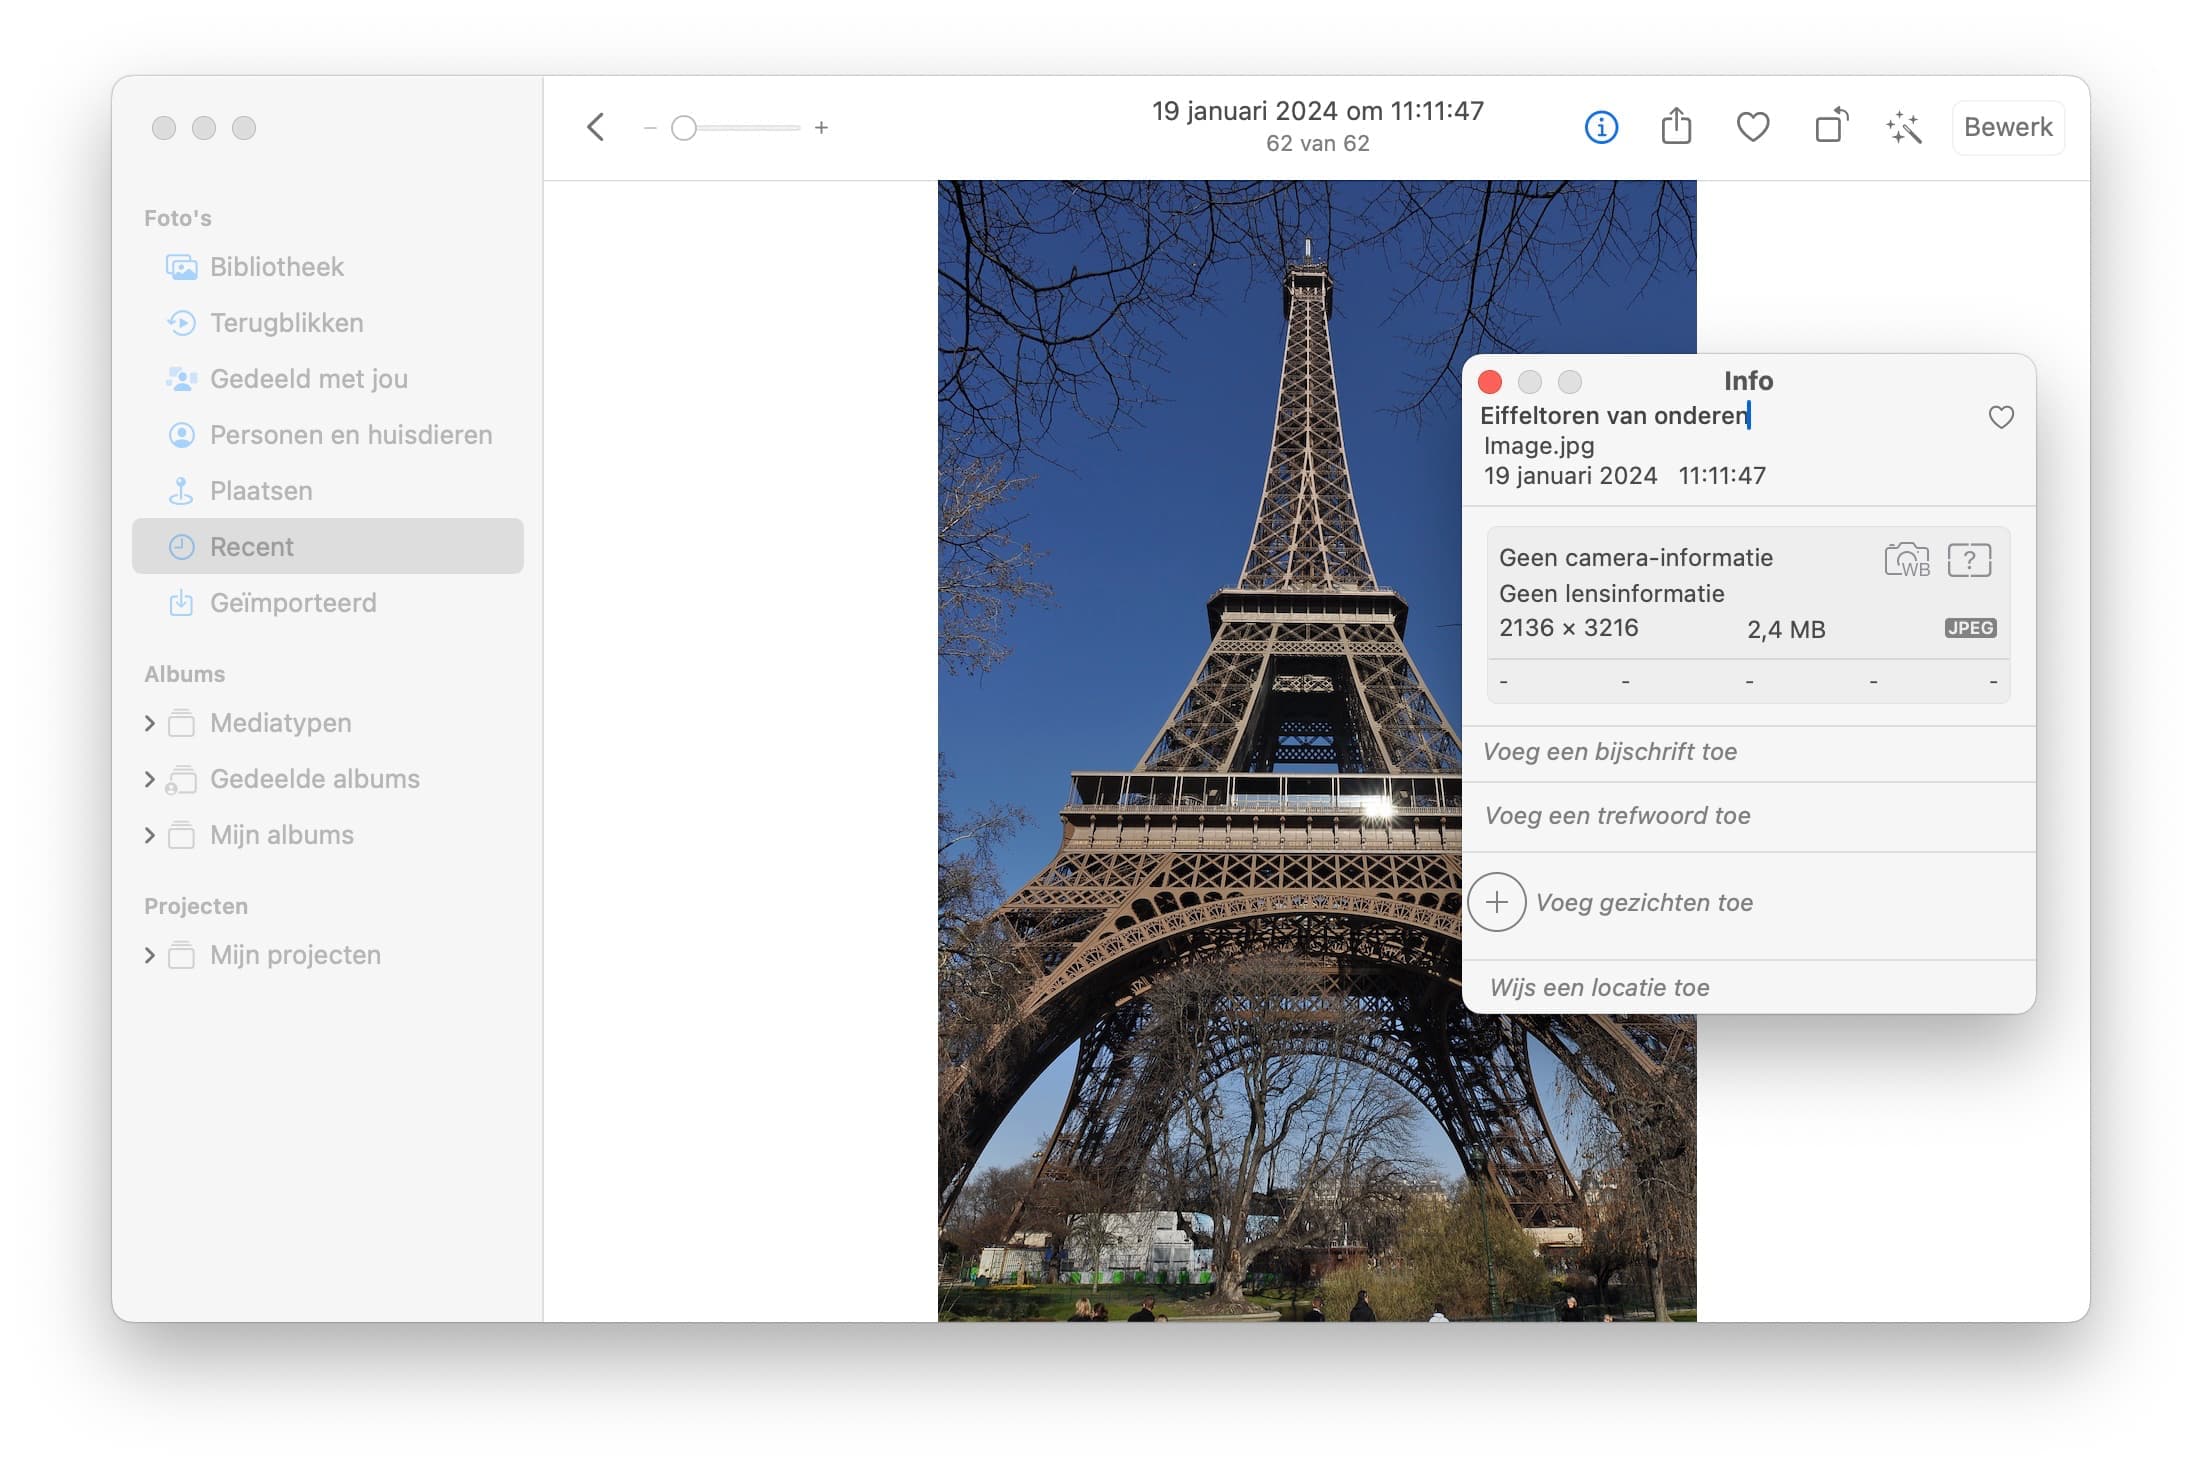Expand the Gedeelde albums chevron
2202x1470 pixels.
pyautogui.click(x=150, y=779)
